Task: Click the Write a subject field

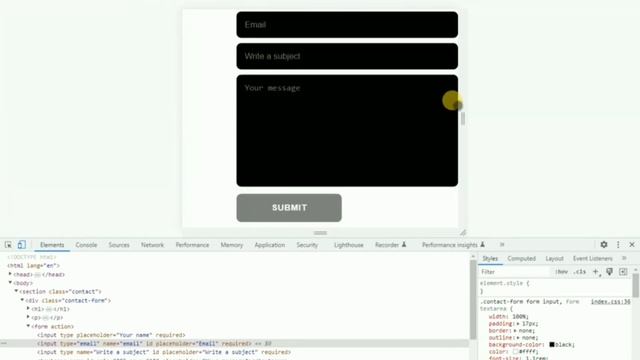Action: tap(347, 56)
